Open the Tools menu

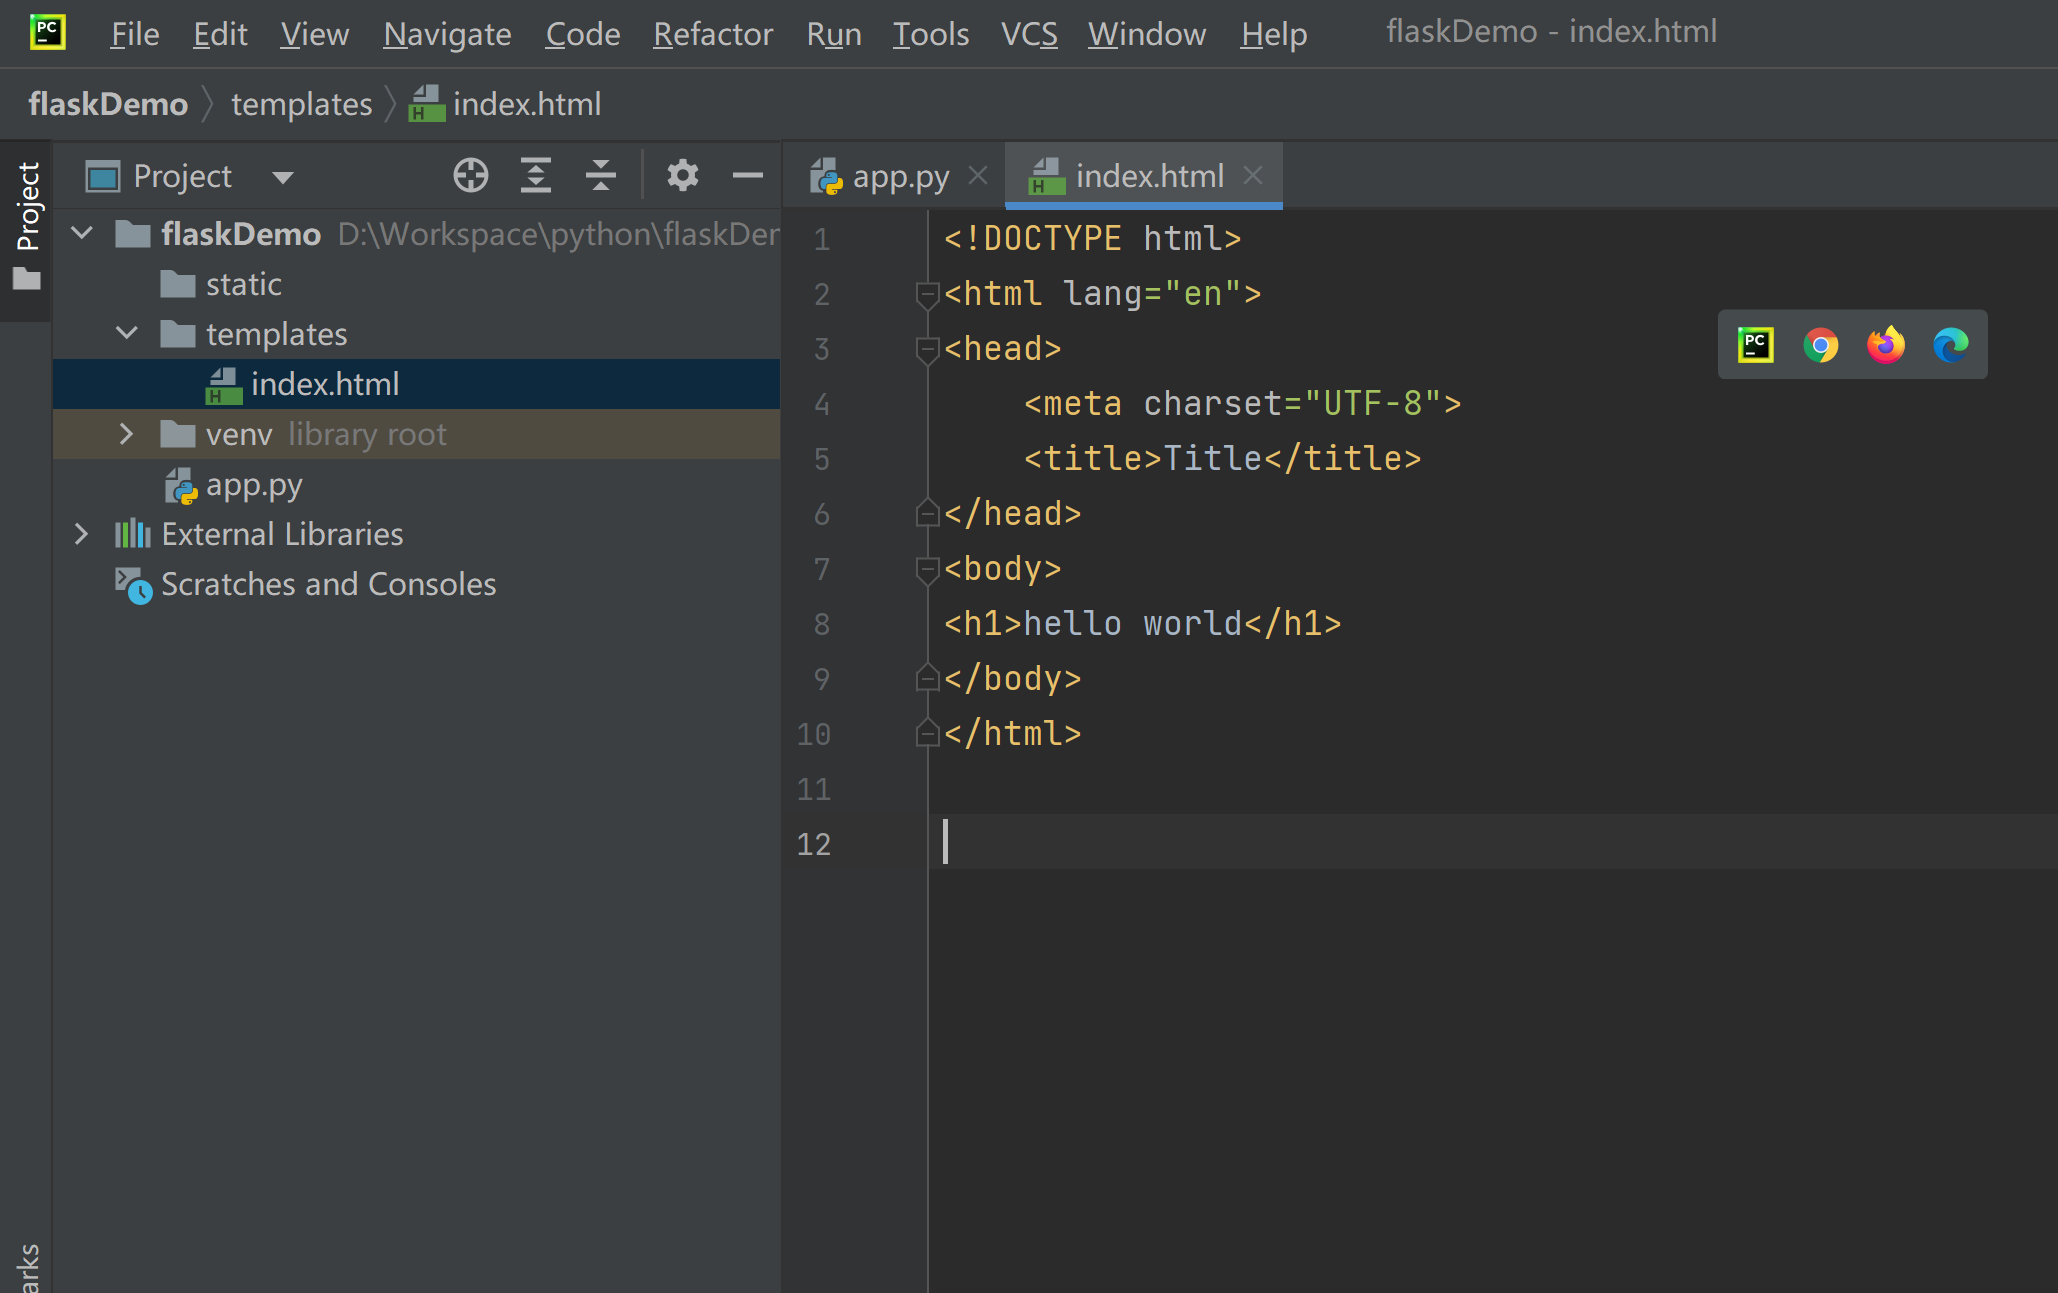(x=930, y=34)
